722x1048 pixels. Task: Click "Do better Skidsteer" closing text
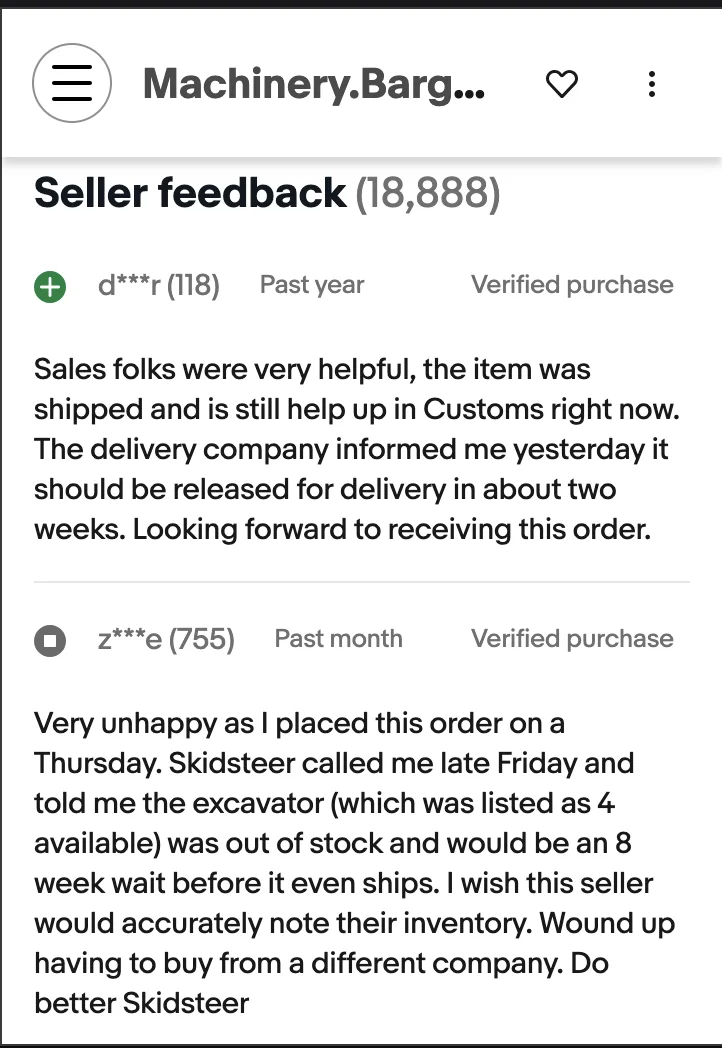(x=141, y=1003)
